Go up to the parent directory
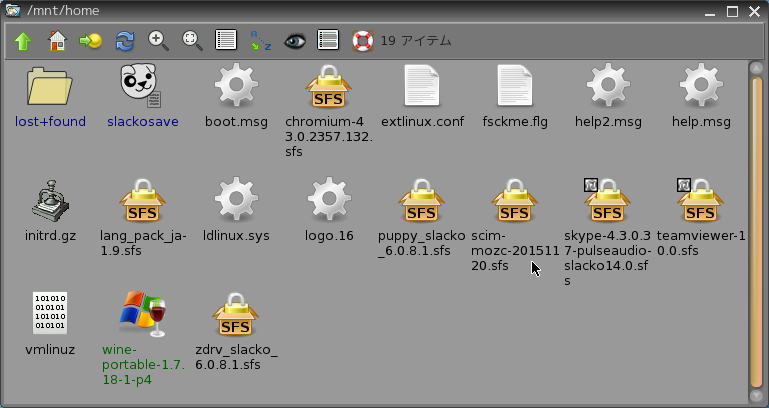The width and height of the screenshot is (769, 408). pos(23,41)
